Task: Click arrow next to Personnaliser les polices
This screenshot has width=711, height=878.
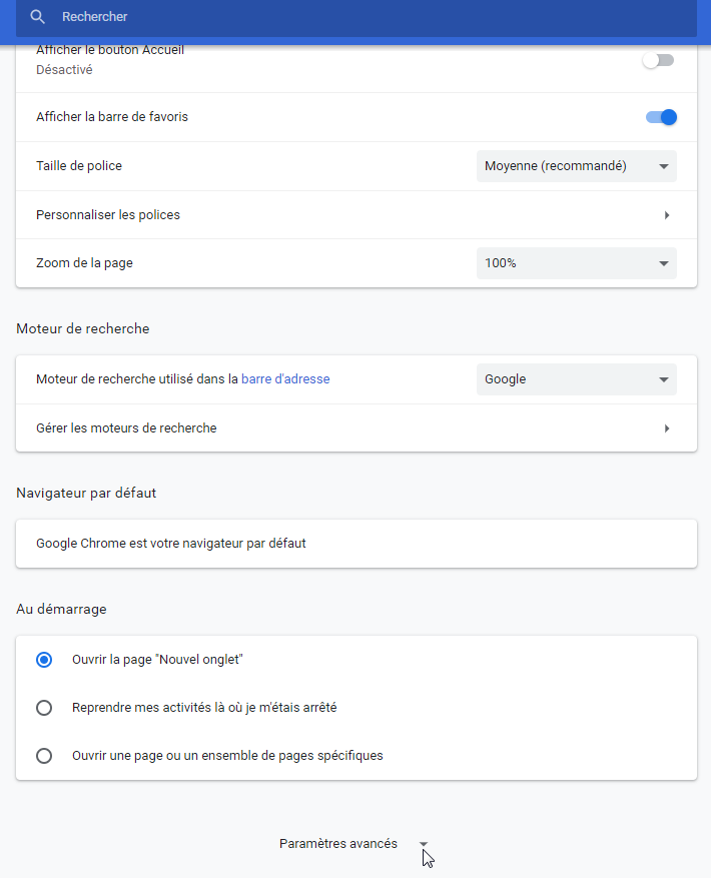Action: (x=667, y=215)
